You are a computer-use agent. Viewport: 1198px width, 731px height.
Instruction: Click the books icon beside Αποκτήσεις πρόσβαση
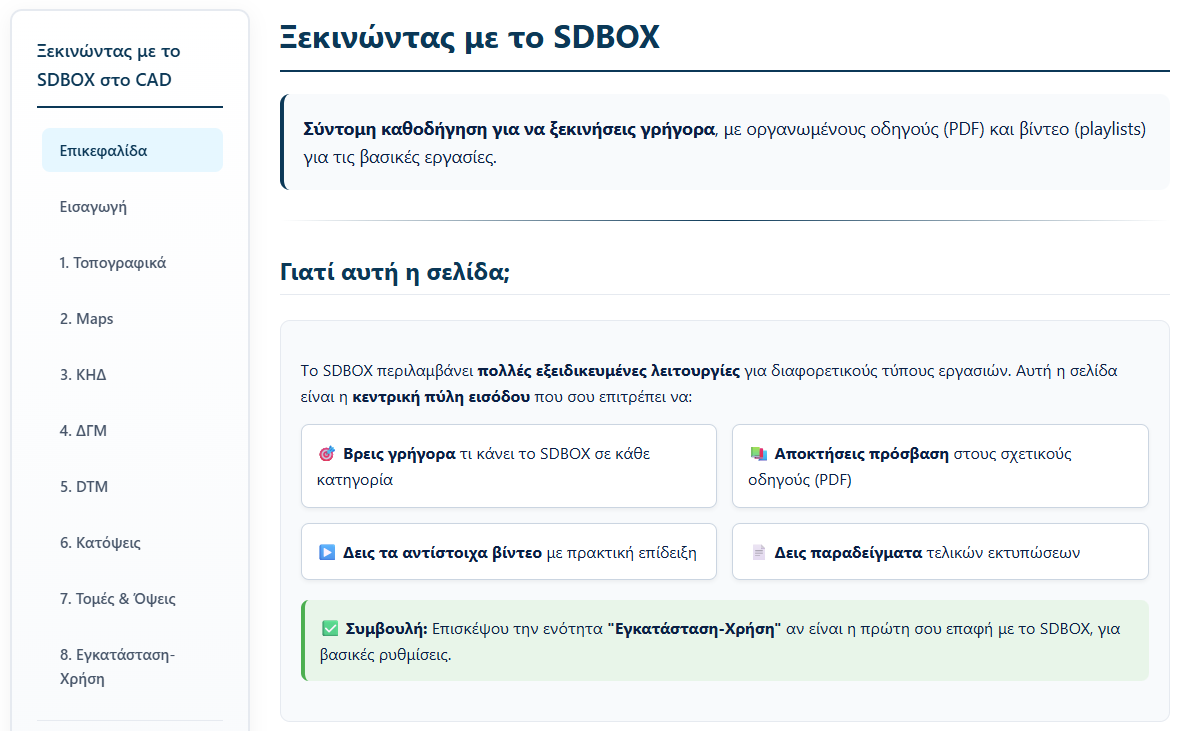758,454
